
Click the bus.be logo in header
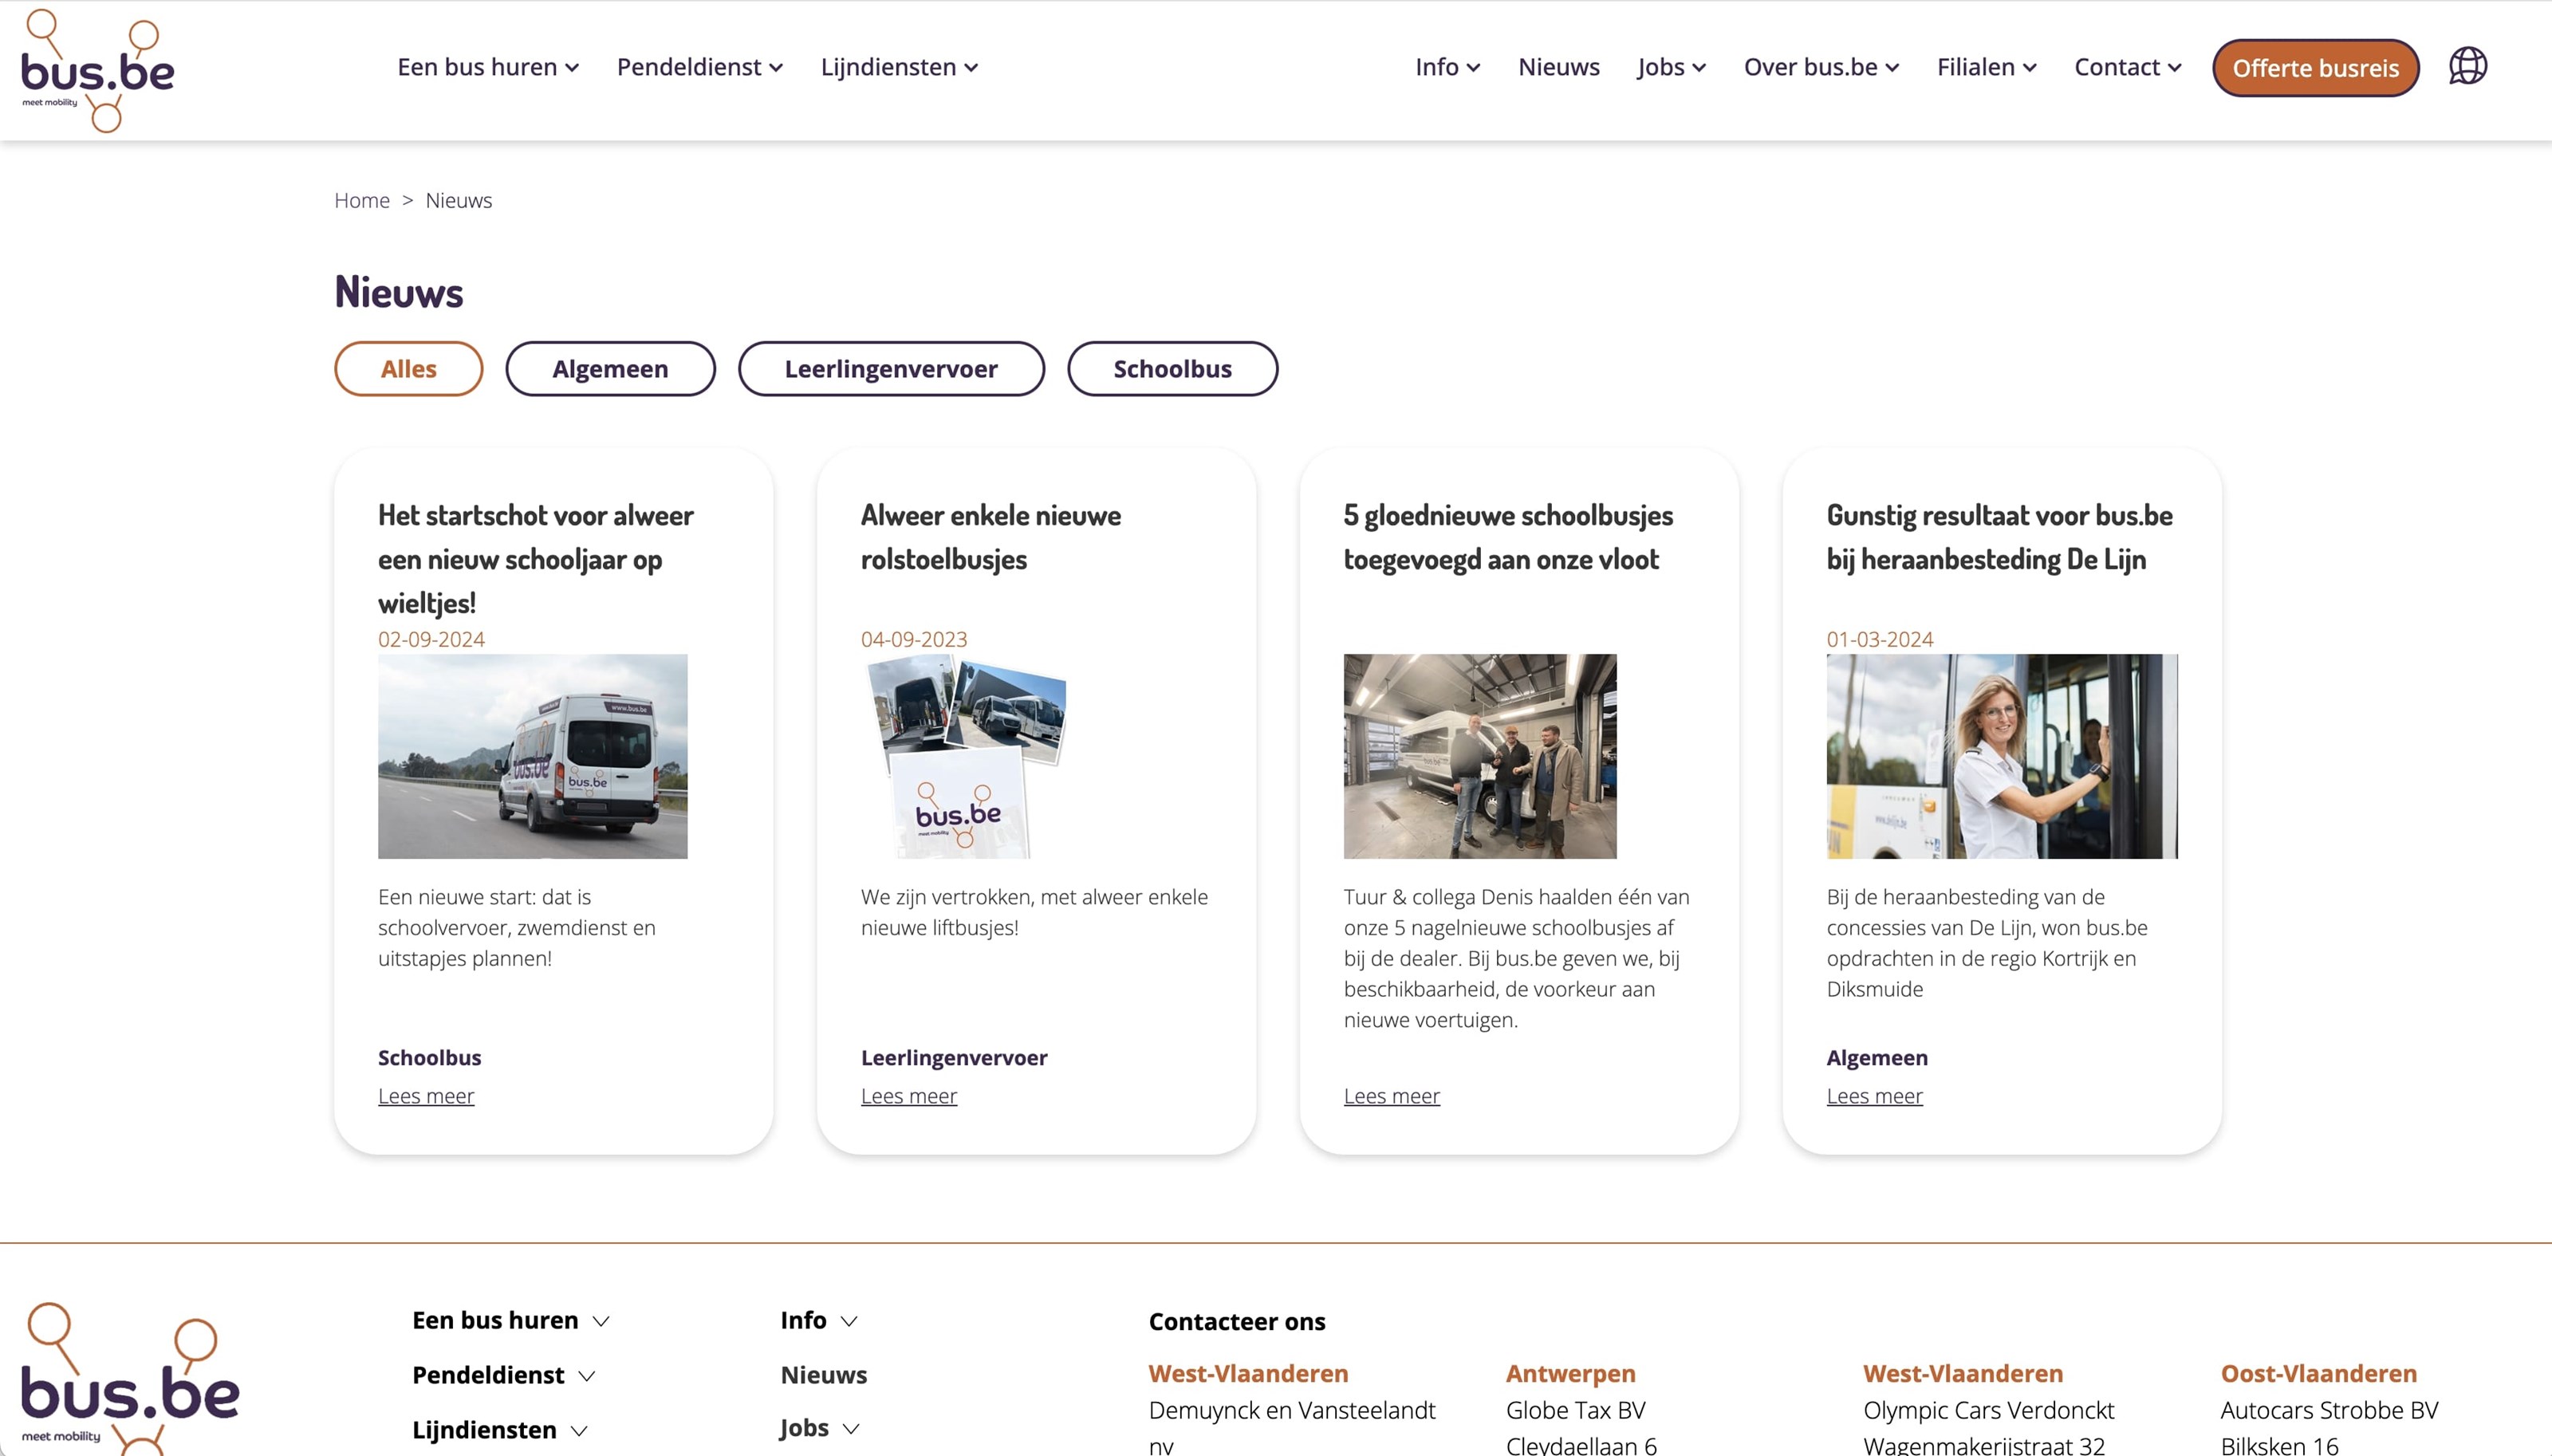tap(97, 70)
